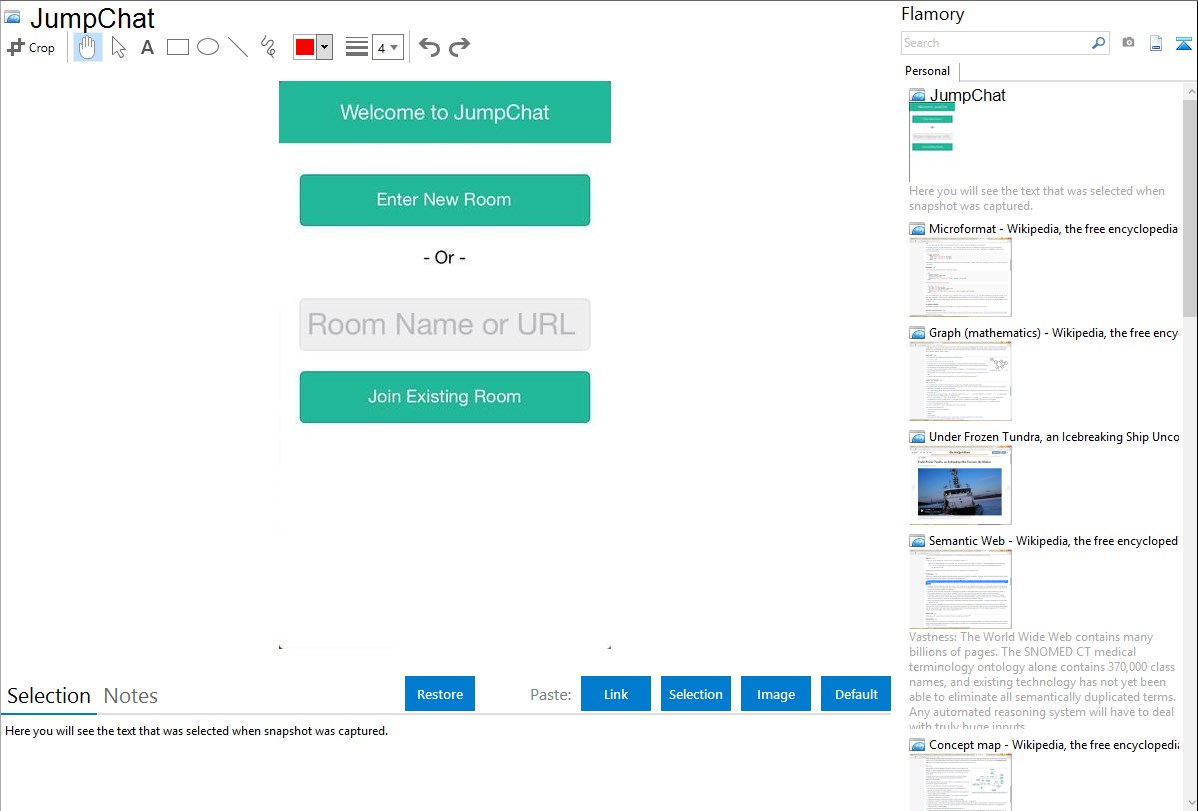Image resolution: width=1198 pixels, height=811 pixels.
Task: Select "Microformat - Wikipedia, the free encyclopedia" title
Action: click(1053, 229)
